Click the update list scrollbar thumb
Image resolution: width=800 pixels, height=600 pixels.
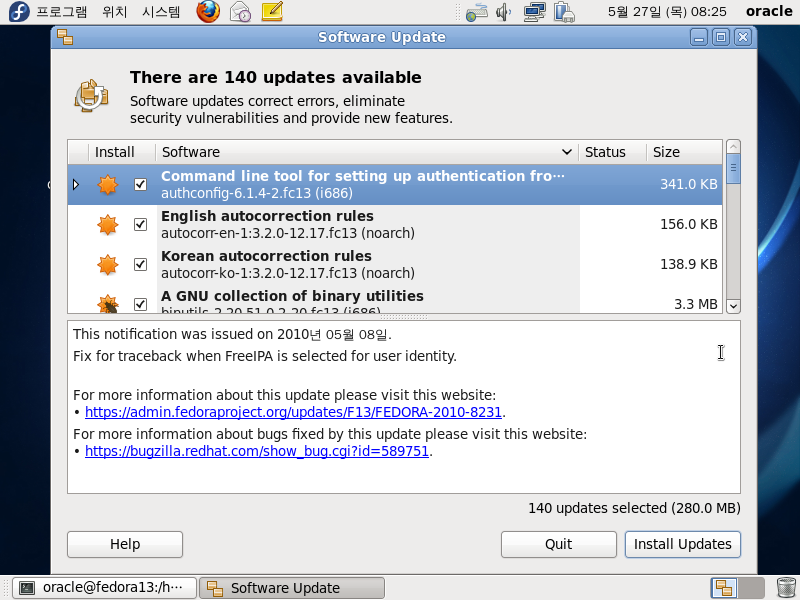(x=733, y=168)
